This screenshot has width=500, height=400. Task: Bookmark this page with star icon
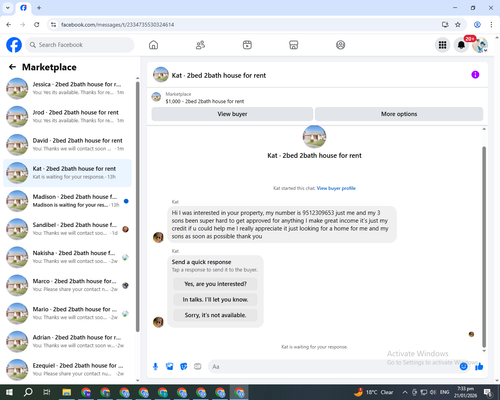click(x=458, y=25)
